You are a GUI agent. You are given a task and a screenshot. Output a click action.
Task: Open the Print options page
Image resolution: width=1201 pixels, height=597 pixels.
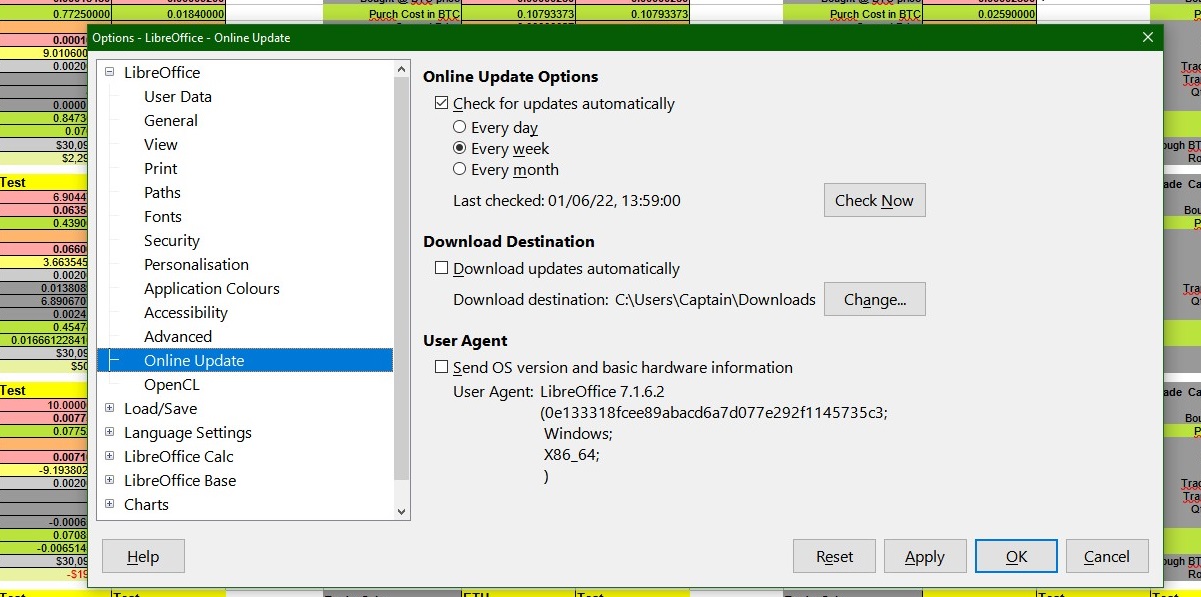pos(161,168)
